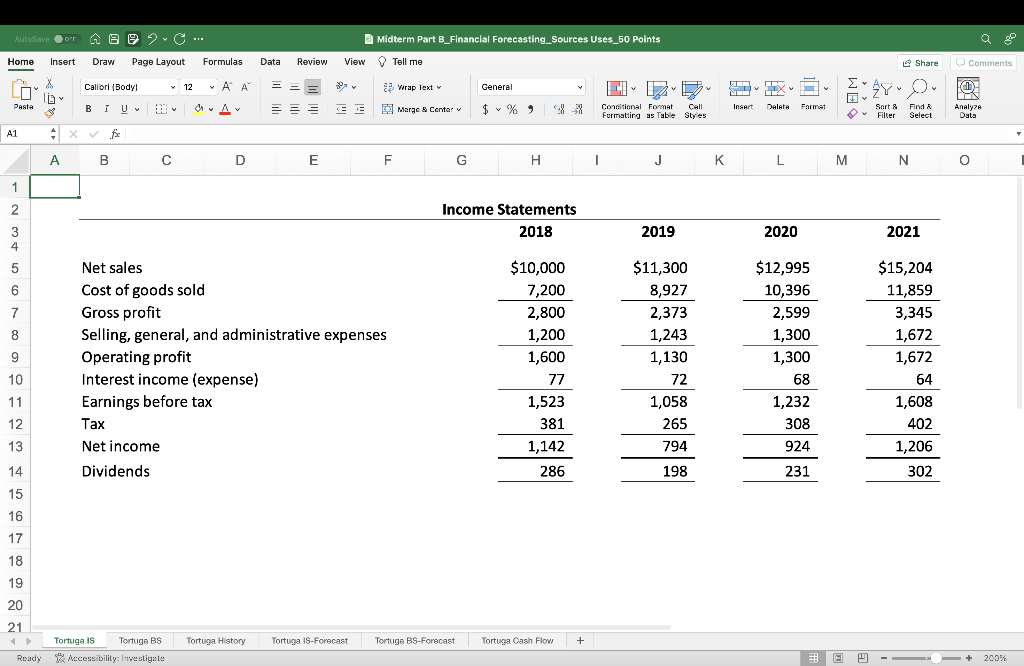
Task: Click the Analyze Data icon
Action: click(967, 88)
